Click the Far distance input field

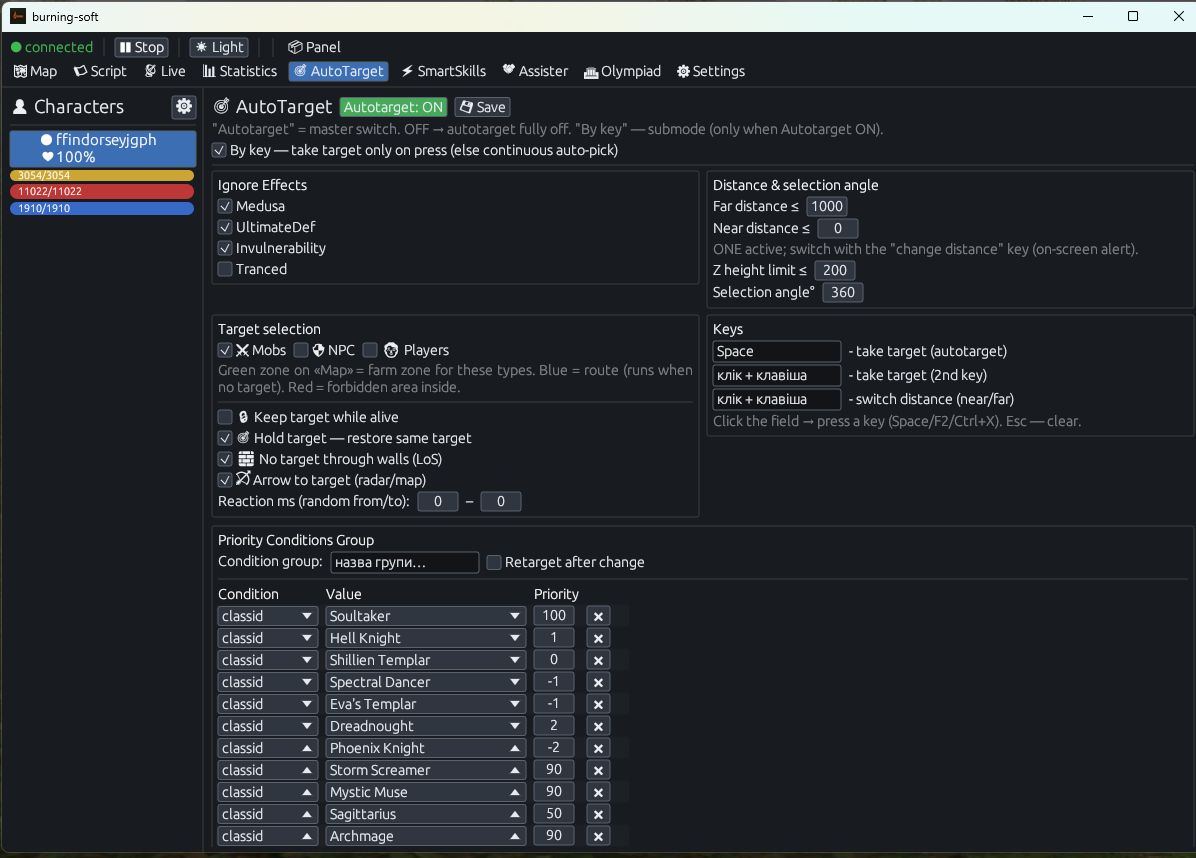[x=827, y=207]
